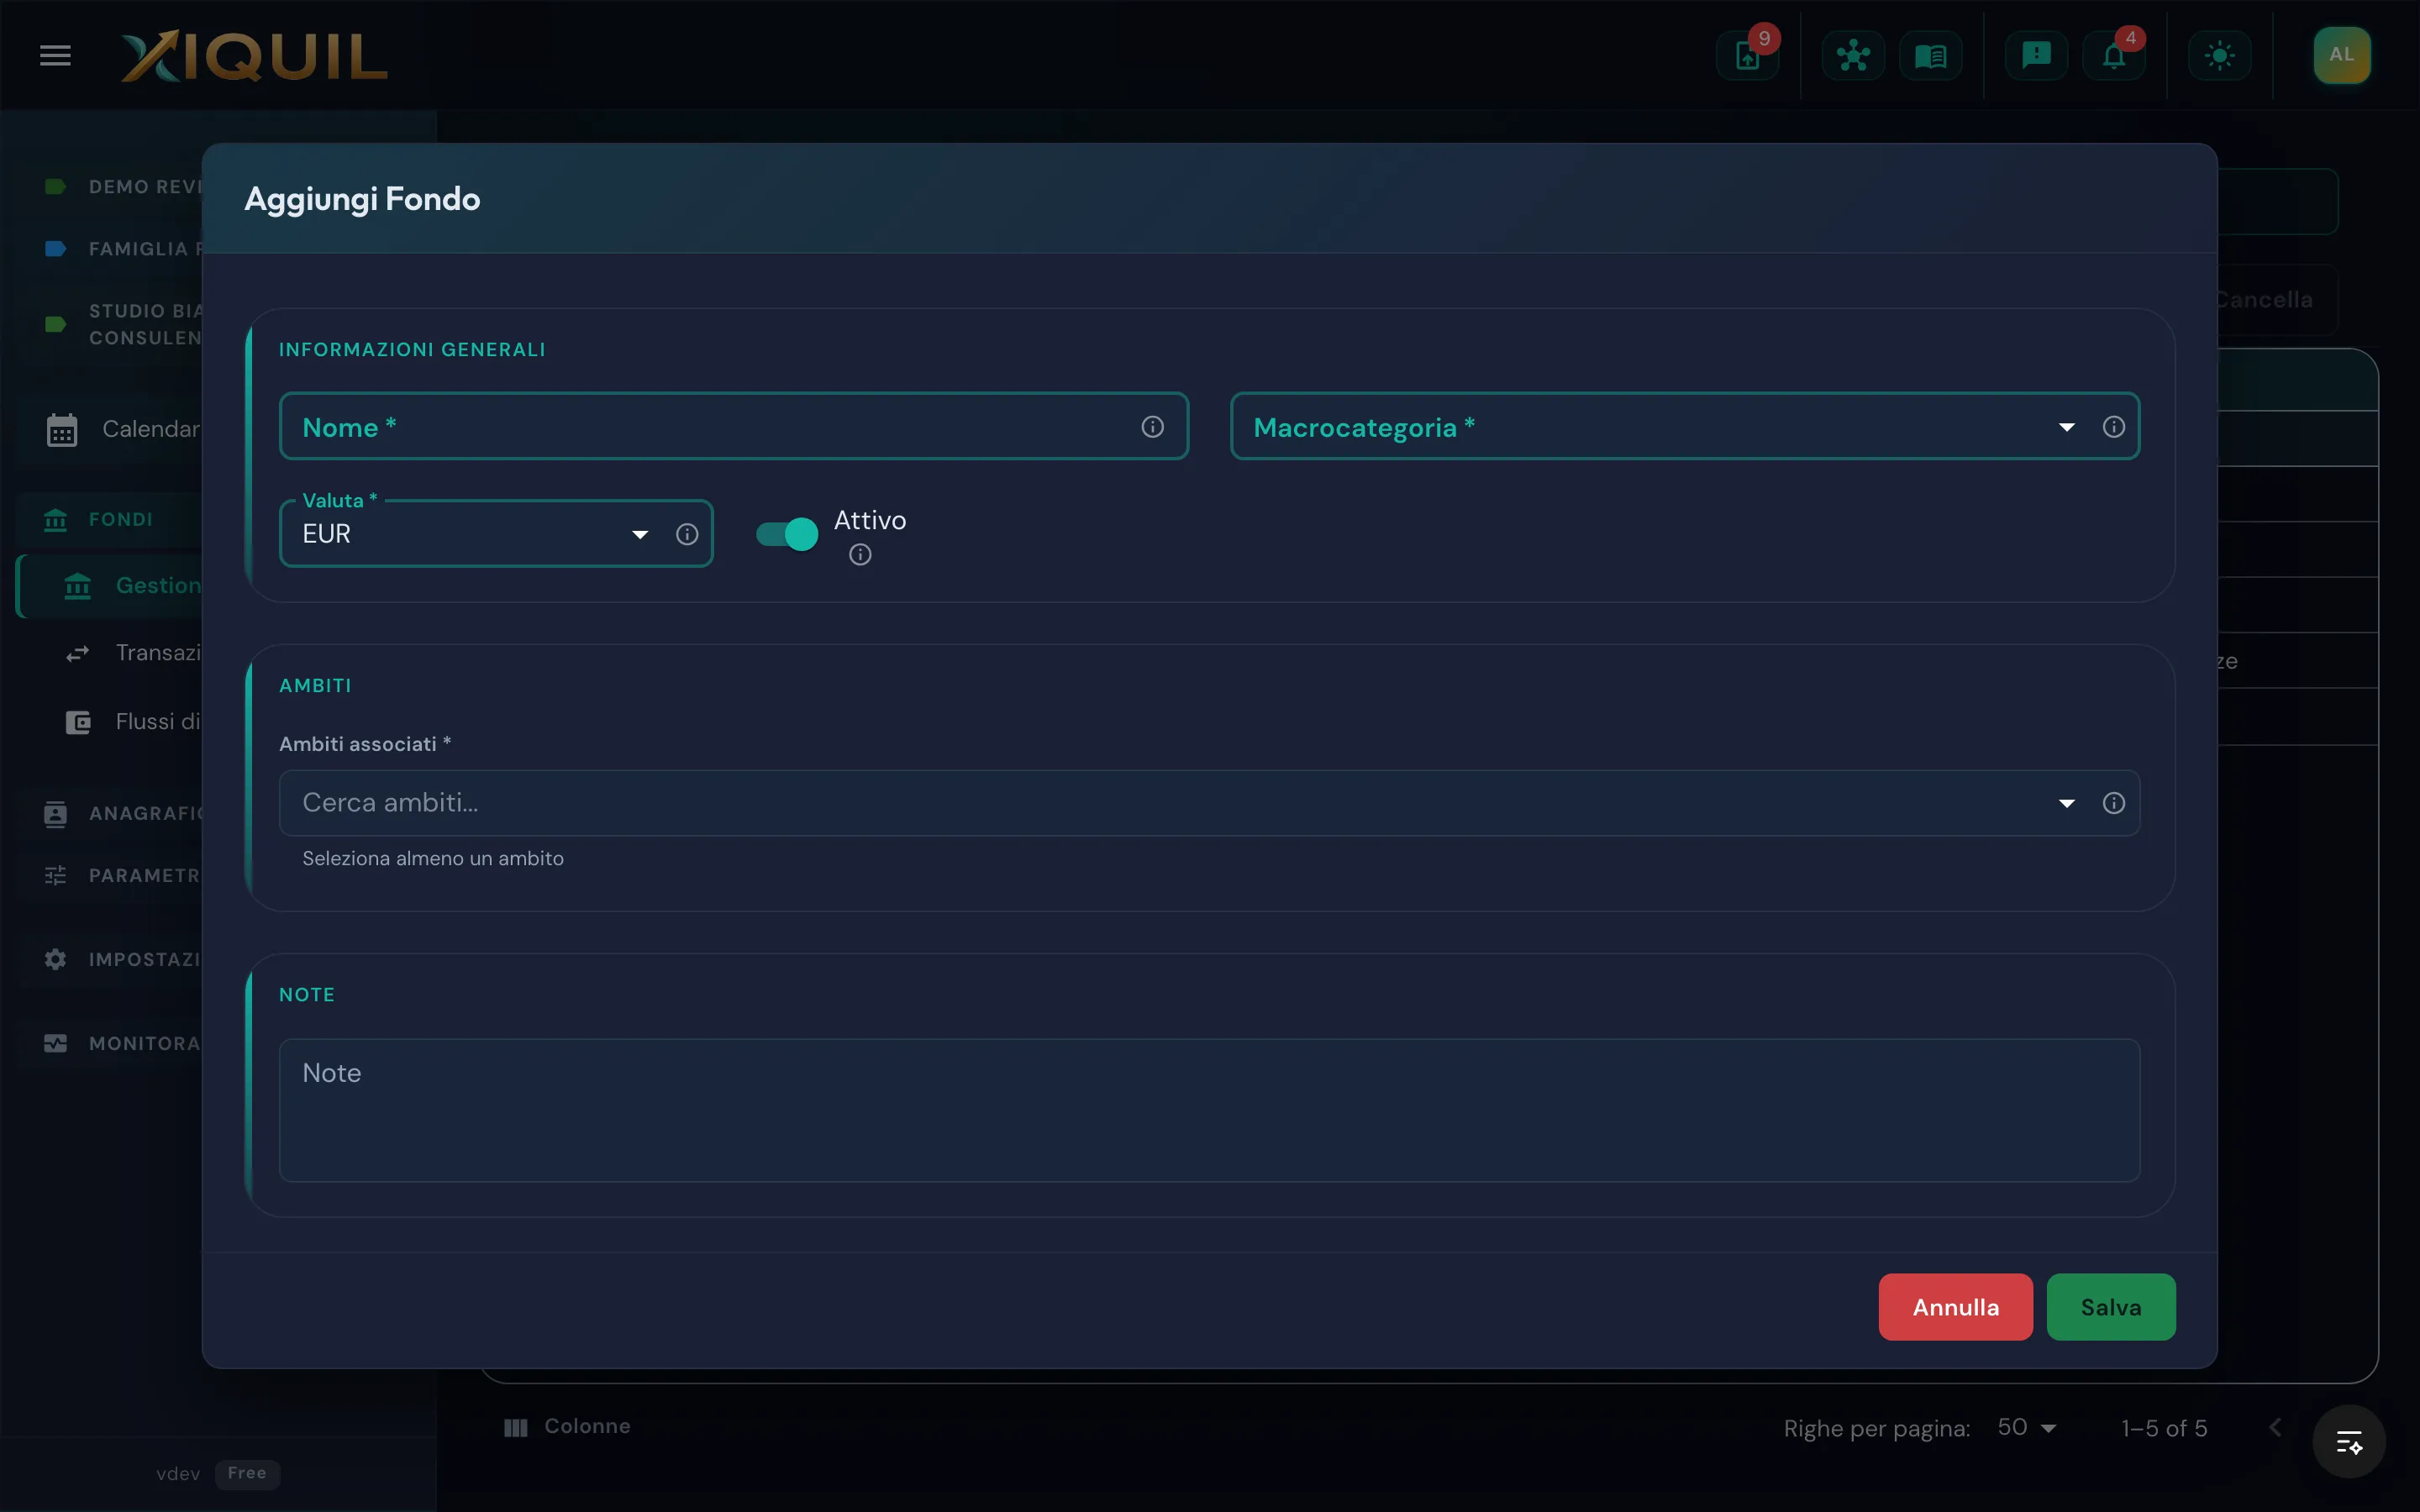Toggle the light theme sun icon

pos(2219,55)
